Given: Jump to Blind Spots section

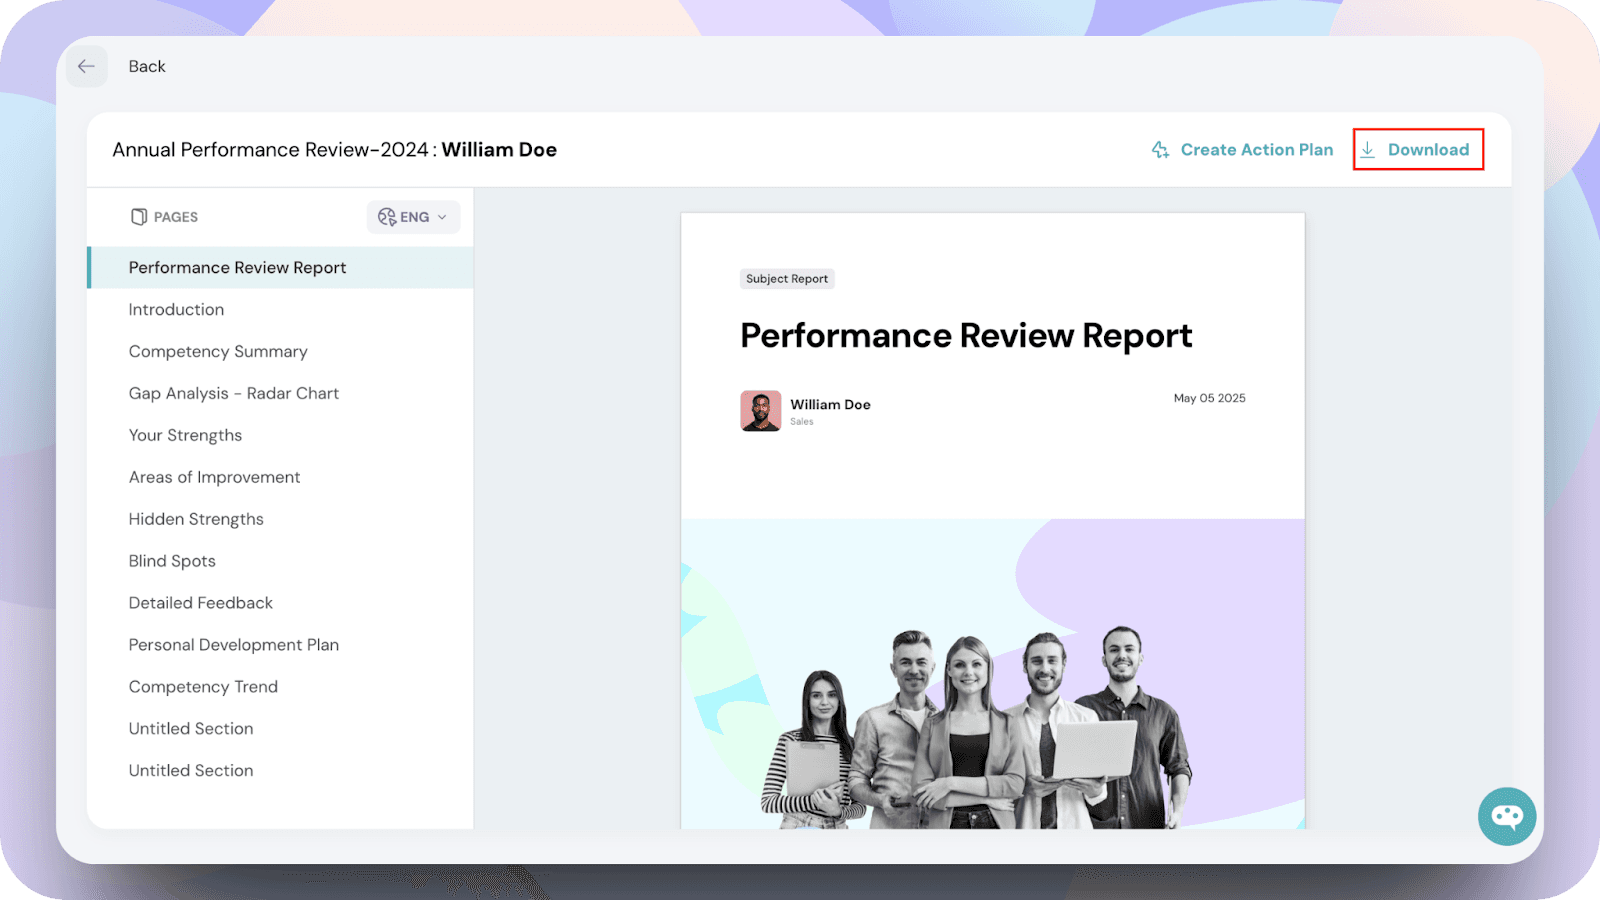Looking at the screenshot, I should coord(172,561).
